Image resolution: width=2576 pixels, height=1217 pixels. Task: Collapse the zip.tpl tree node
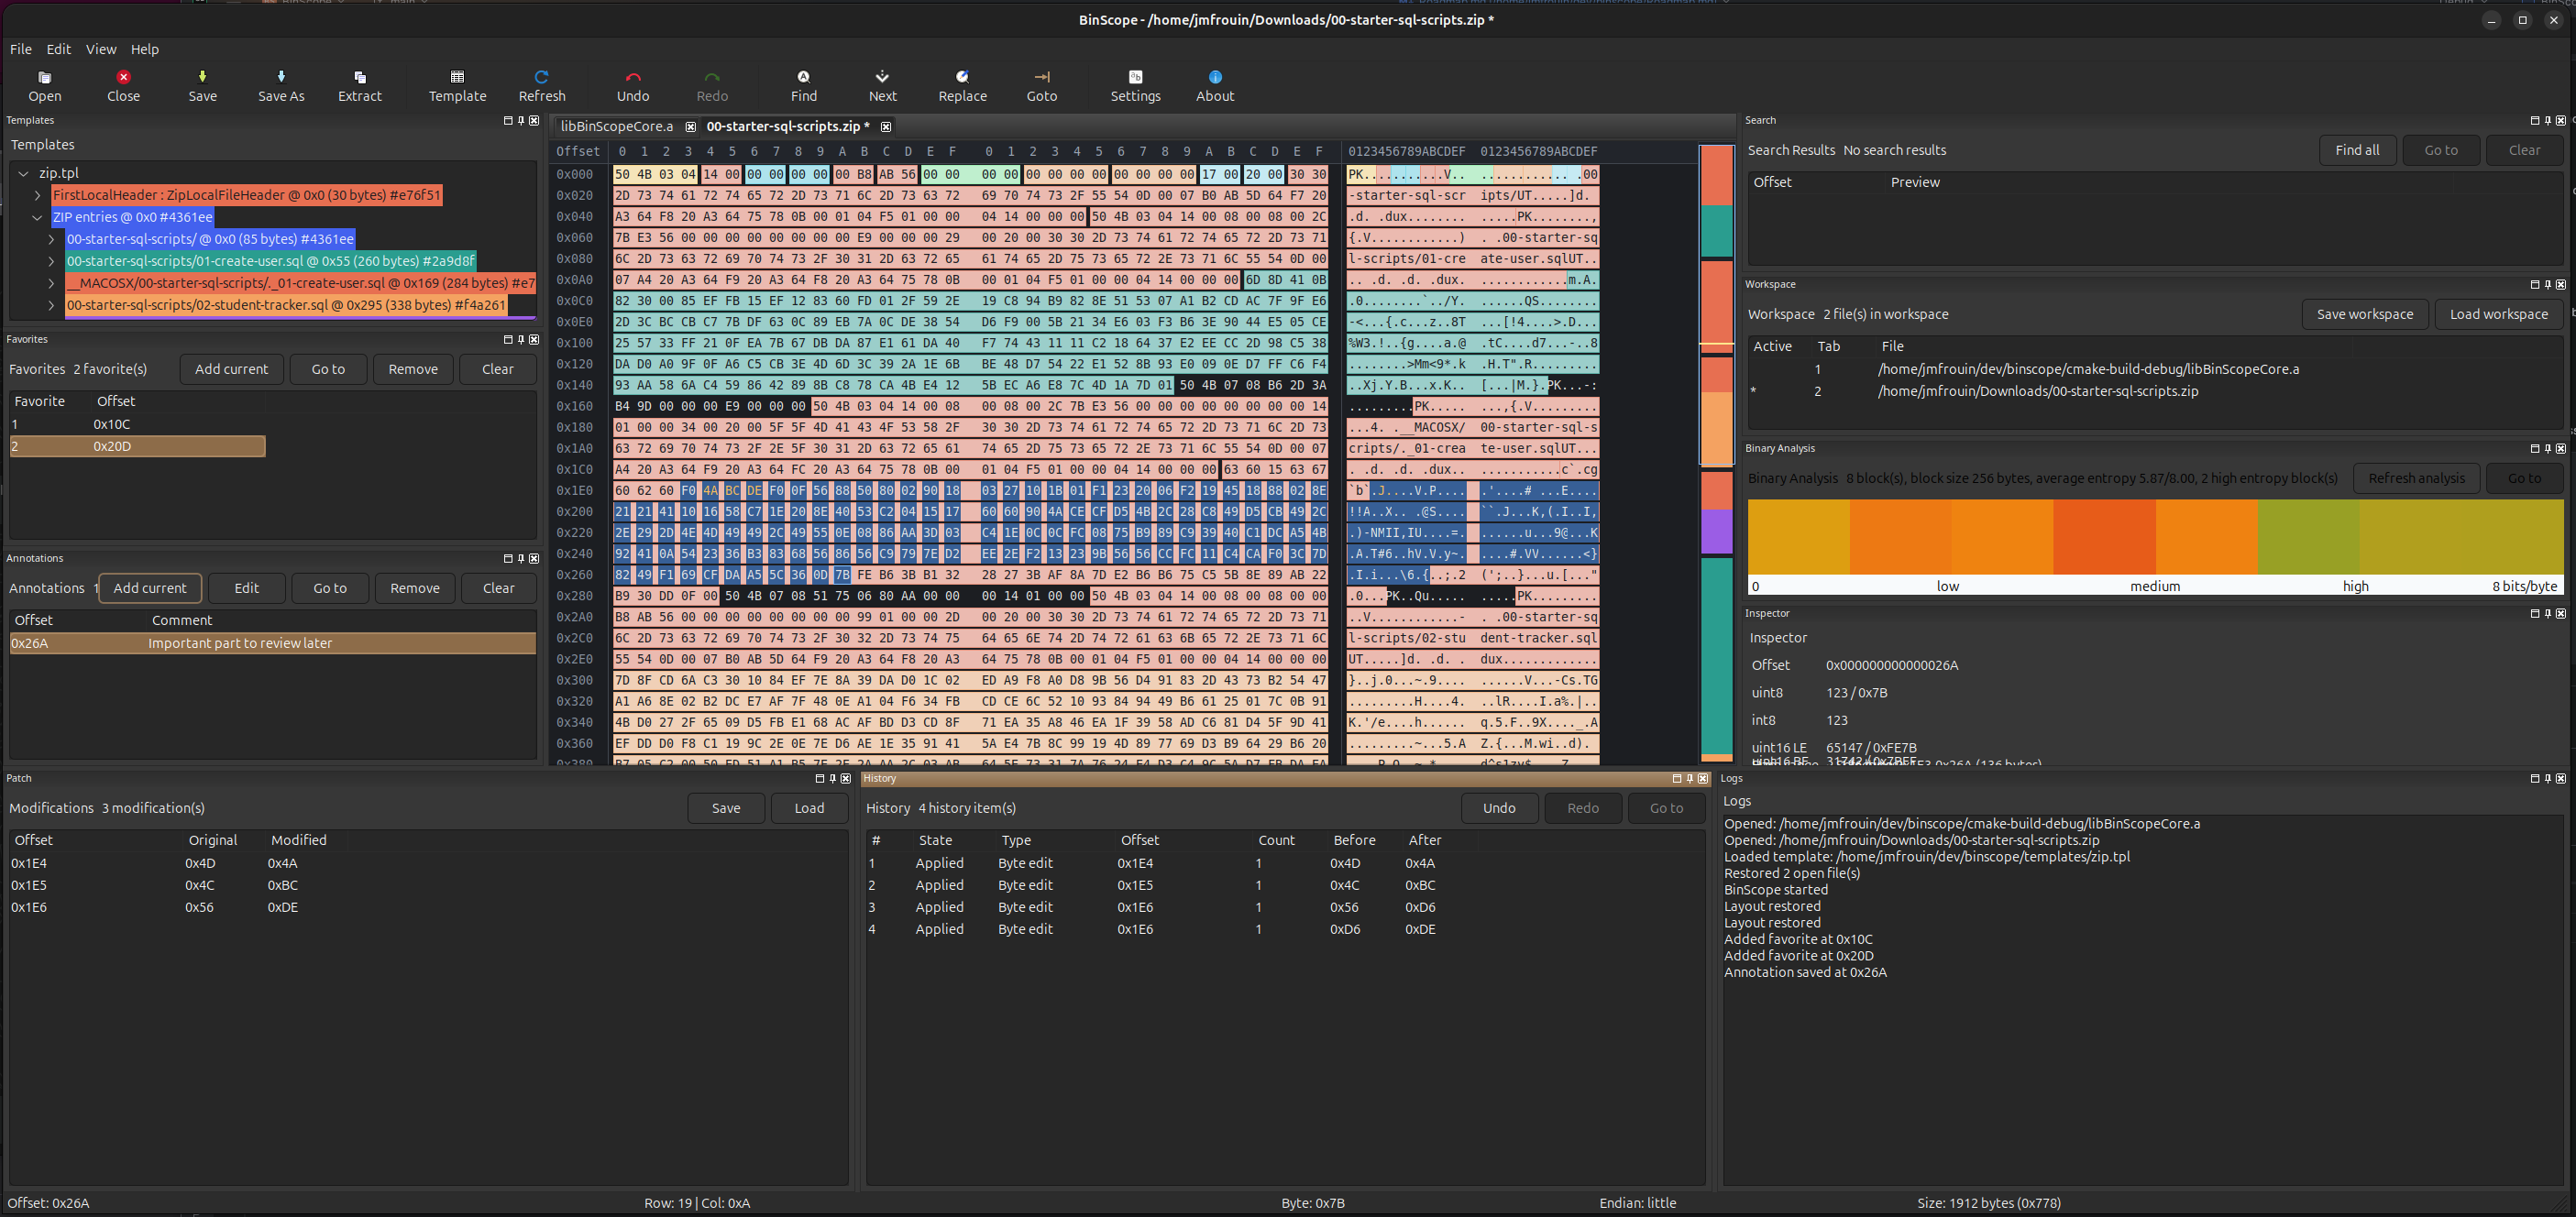(x=23, y=173)
